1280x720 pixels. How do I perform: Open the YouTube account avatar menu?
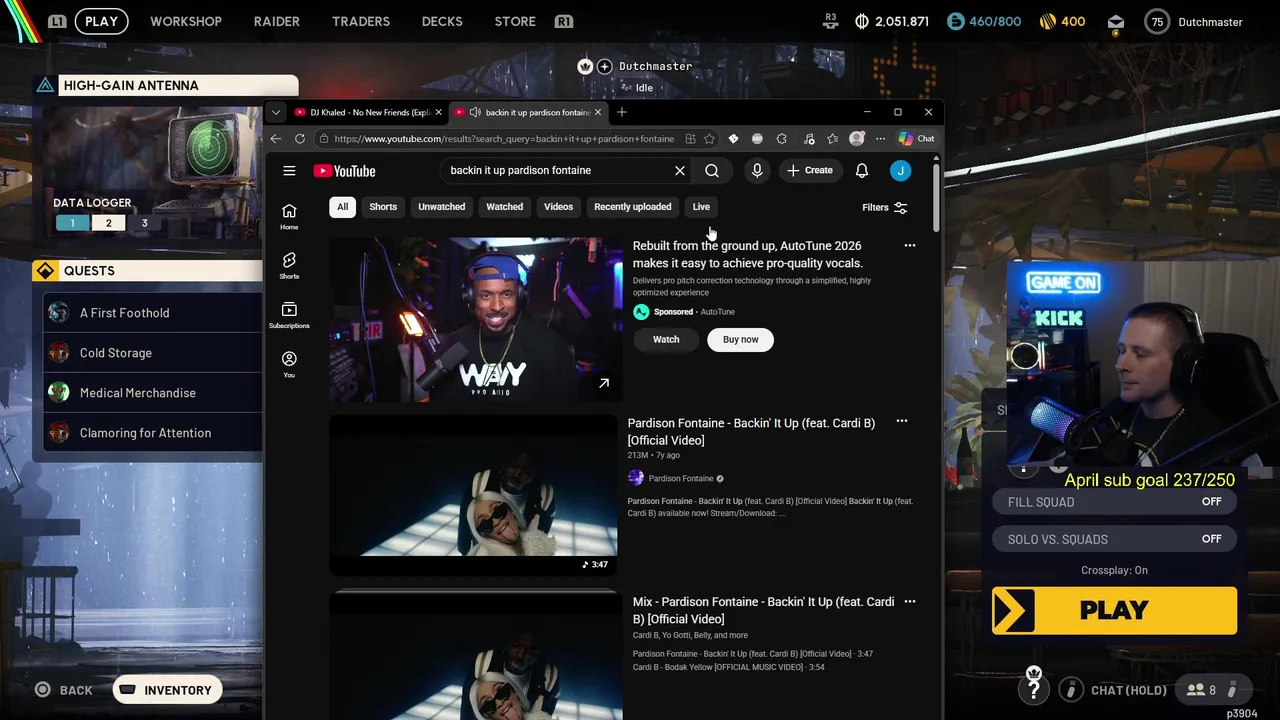900,171
